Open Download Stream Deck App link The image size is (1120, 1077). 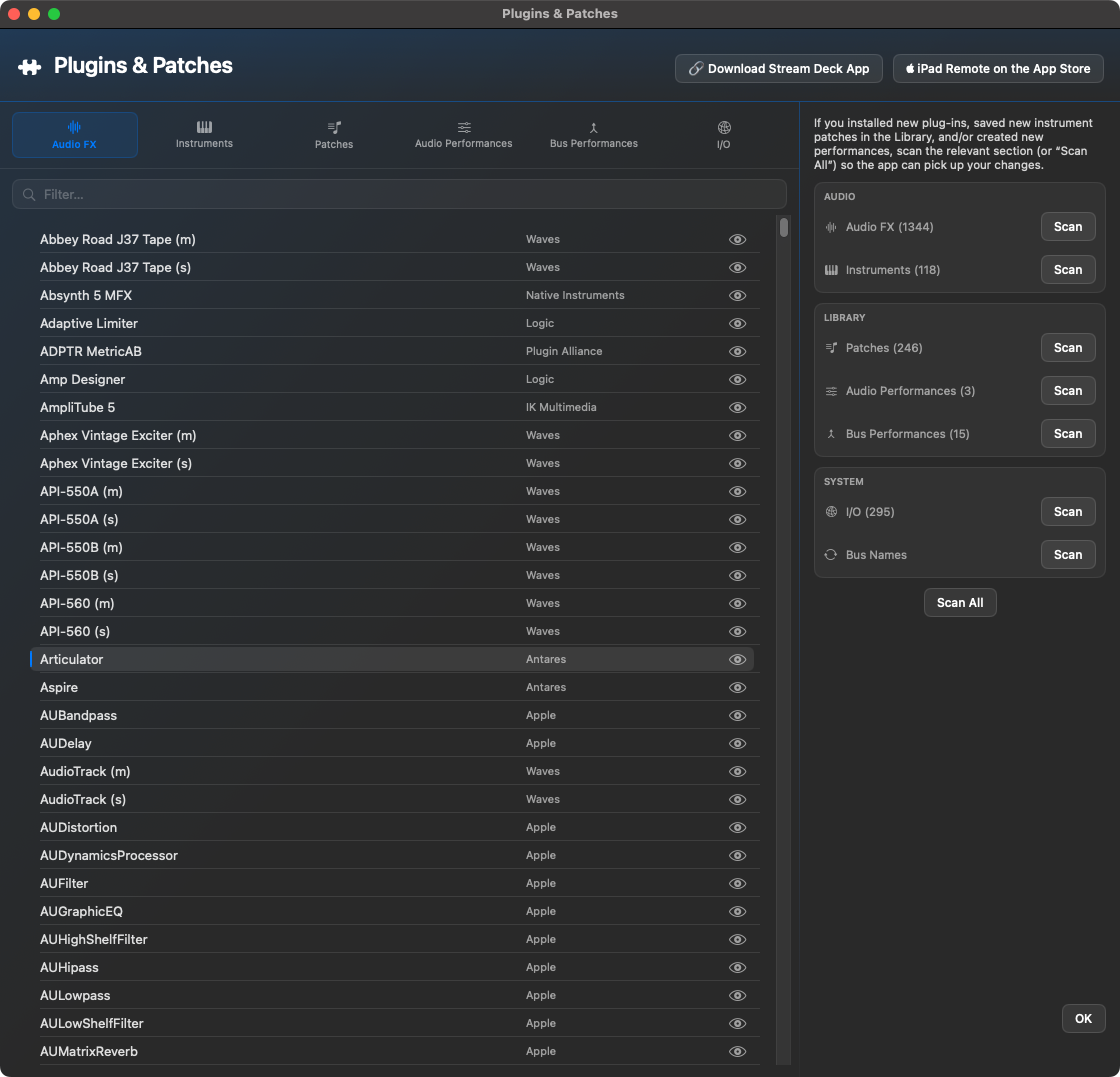pos(779,69)
